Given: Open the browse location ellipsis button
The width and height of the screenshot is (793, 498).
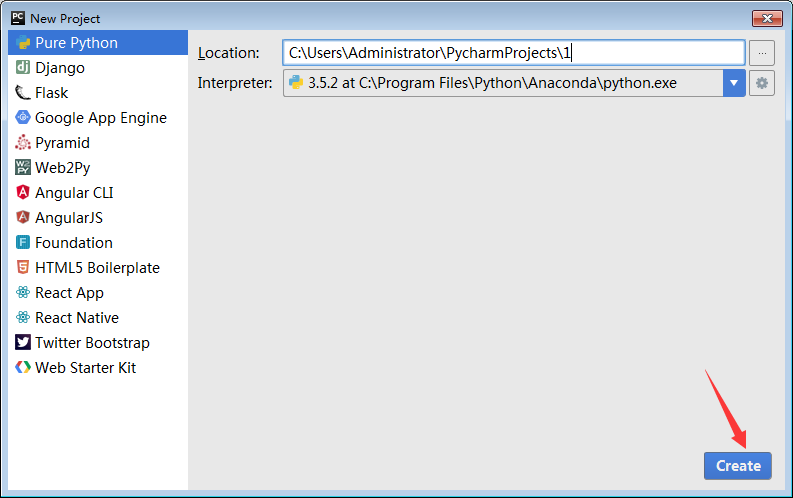Looking at the screenshot, I should click(762, 53).
